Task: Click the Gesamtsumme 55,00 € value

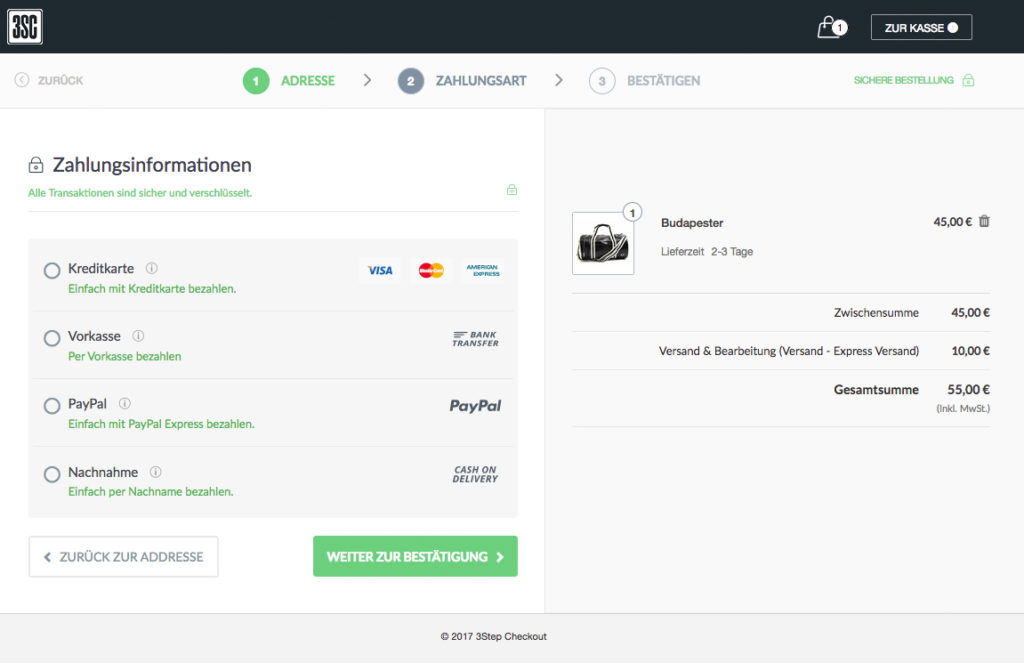Action: click(x=968, y=390)
